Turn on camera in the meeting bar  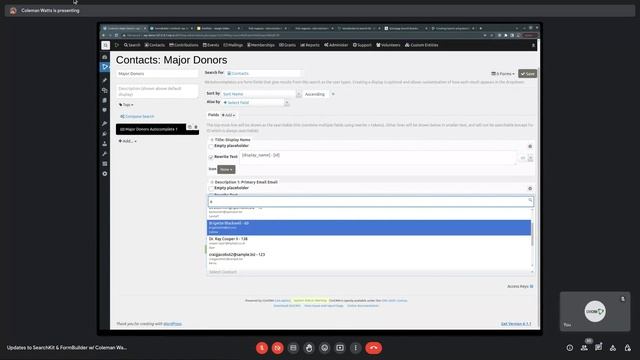(278, 348)
